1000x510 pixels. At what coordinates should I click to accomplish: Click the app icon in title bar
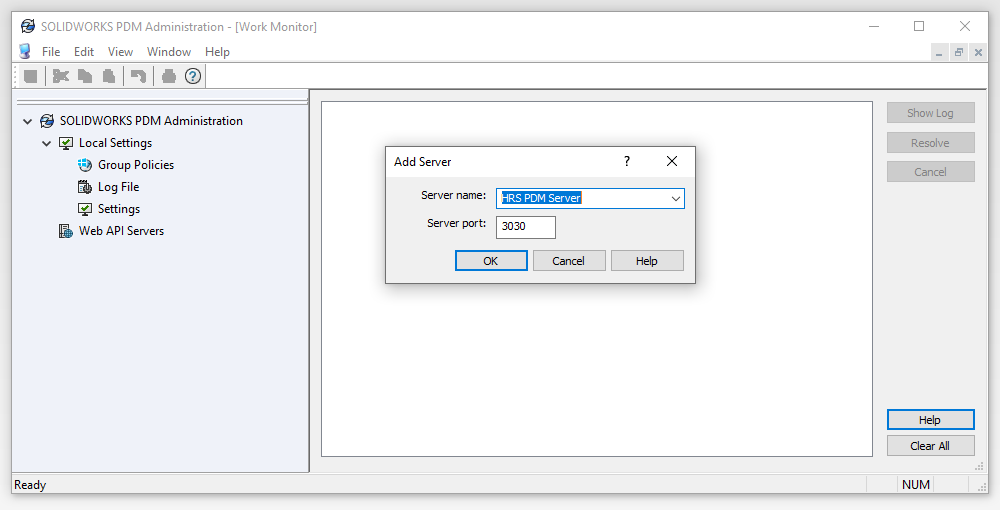click(27, 26)
